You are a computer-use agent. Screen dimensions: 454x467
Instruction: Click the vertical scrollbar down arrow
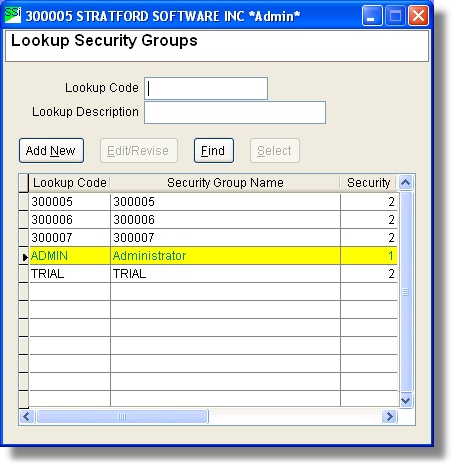406,400
